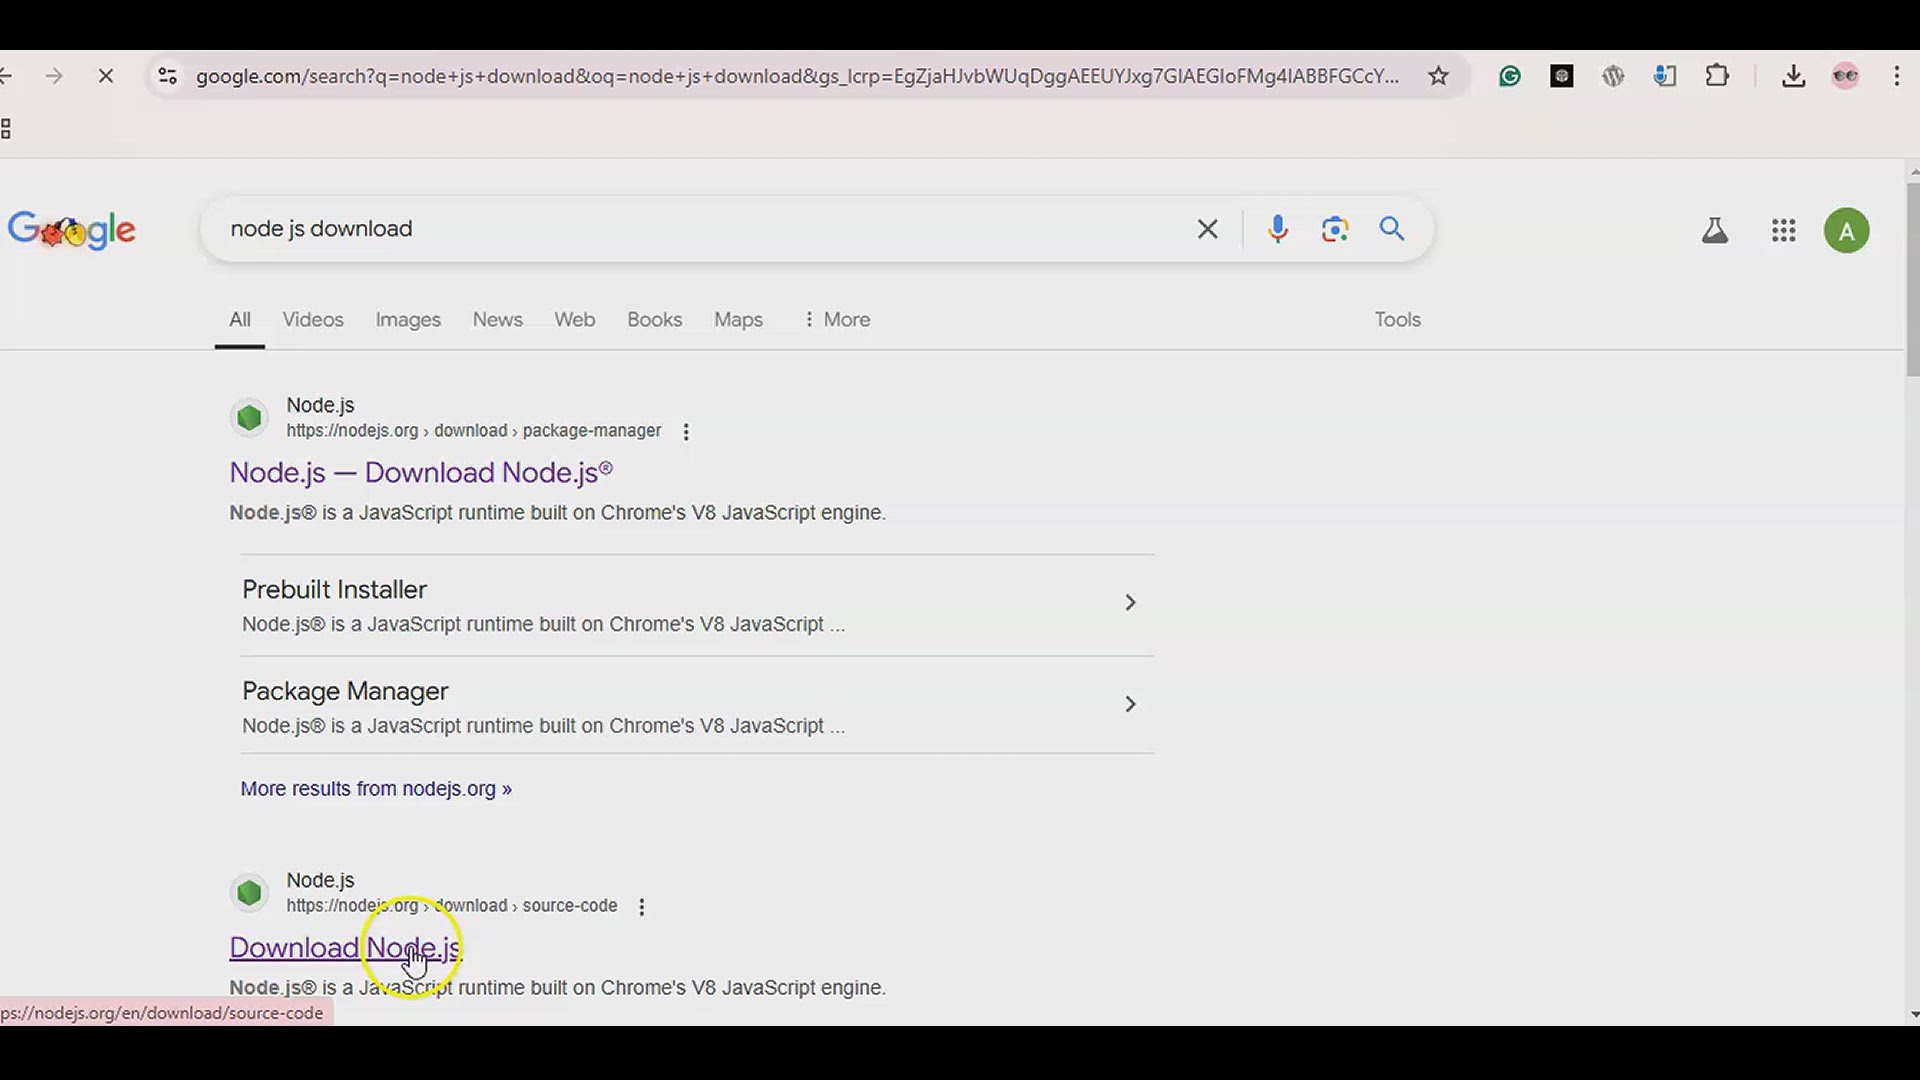Switch to the Web tab

point(575,320)
